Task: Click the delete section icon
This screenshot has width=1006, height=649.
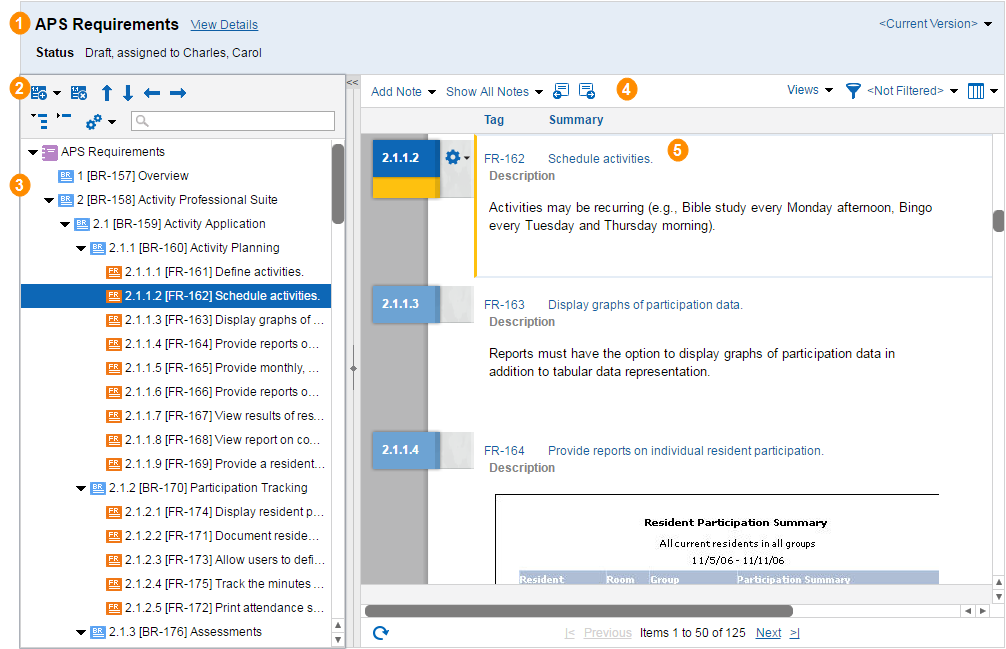Action: (78, 93)
